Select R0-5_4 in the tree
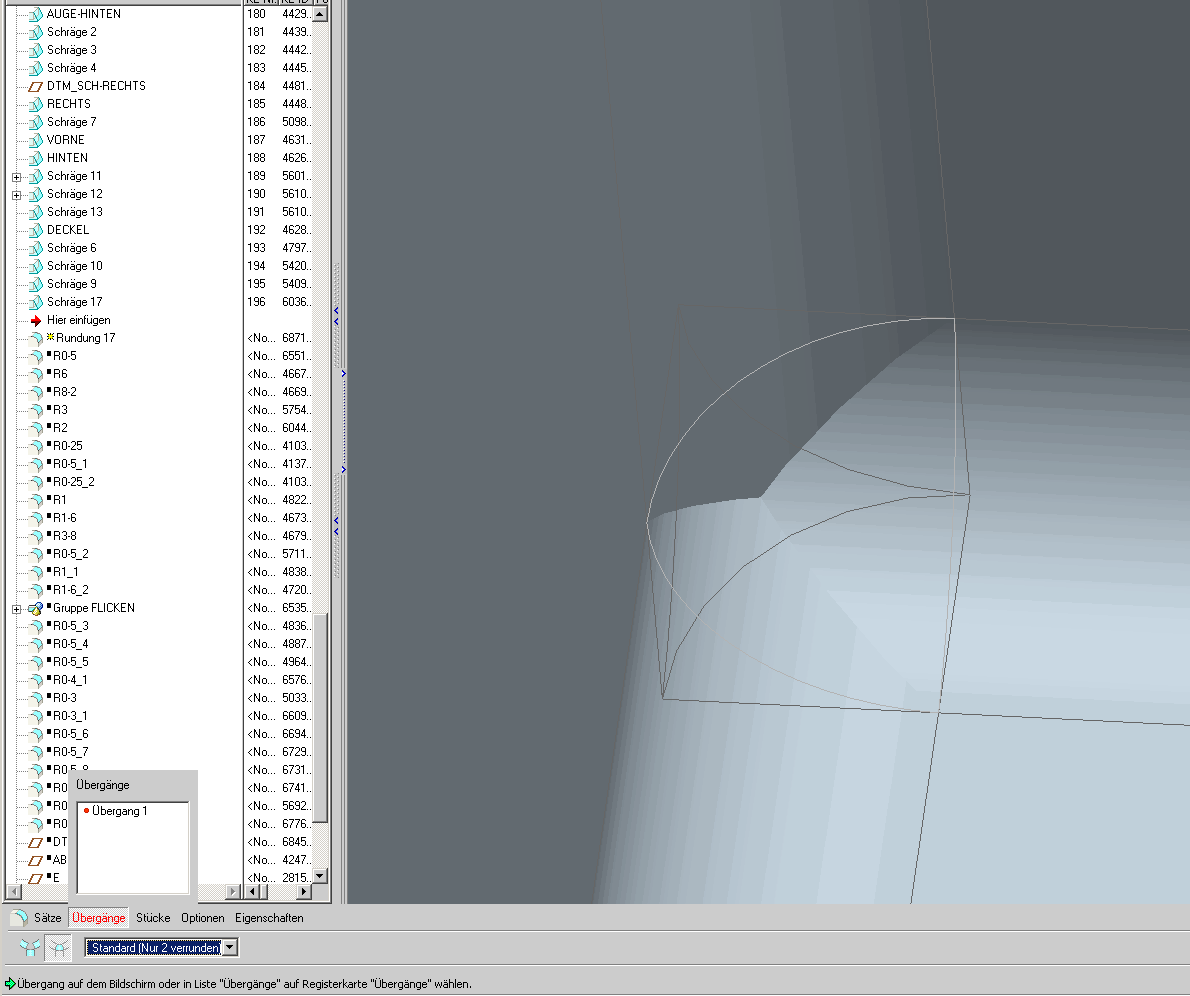The image size is (1190, 996). [x=71, y=644]
